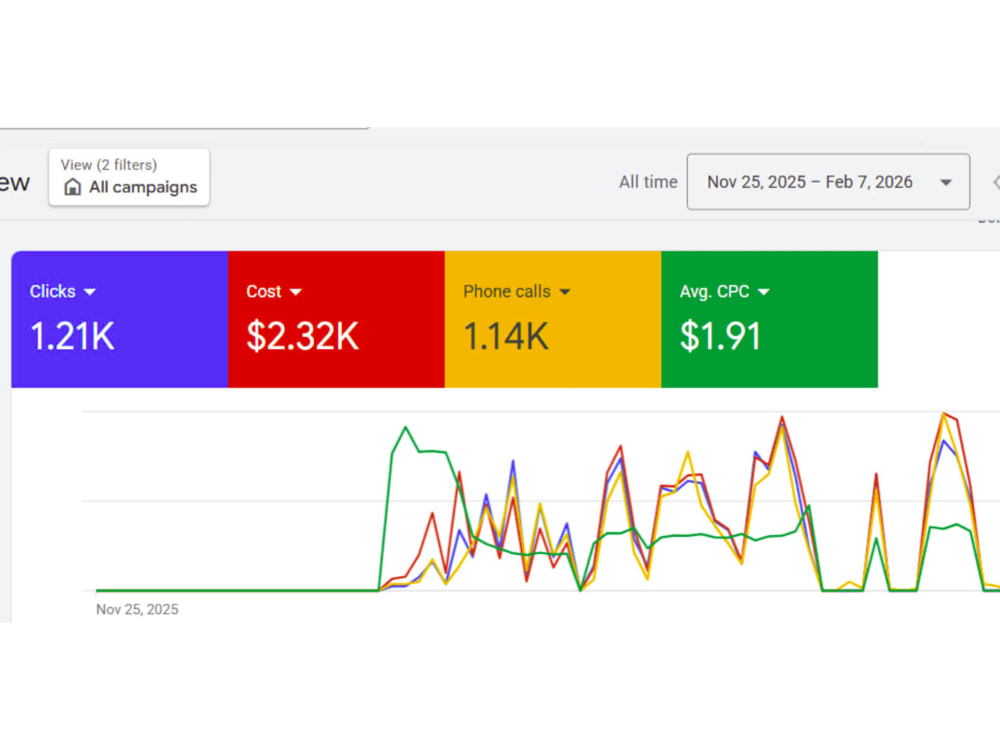Select the yellow Phone calls 1.14K scorecard

pyautogui.click(x=553, y=319)
